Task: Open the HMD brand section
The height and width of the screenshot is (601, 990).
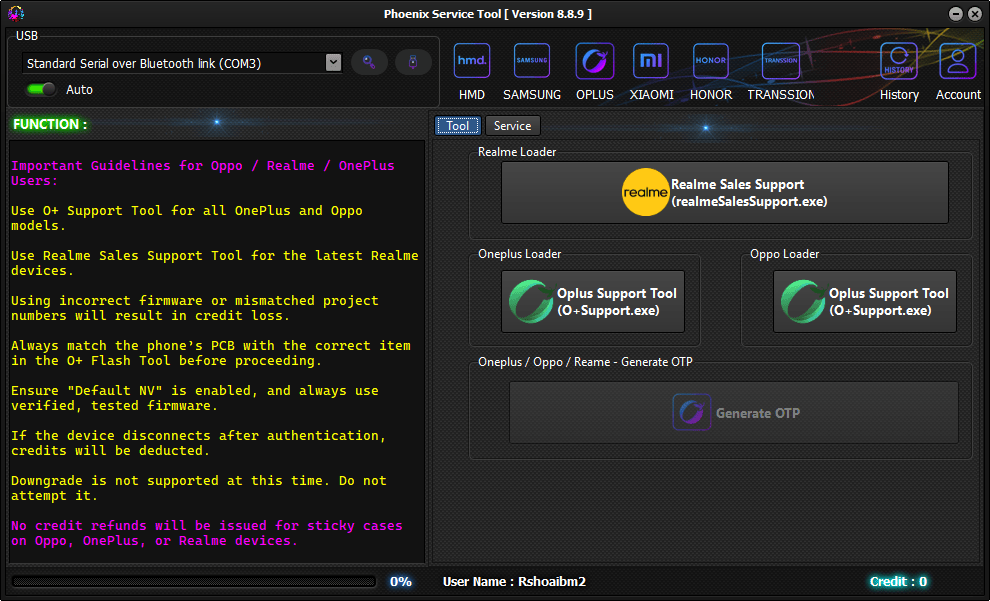Action: 472,71
